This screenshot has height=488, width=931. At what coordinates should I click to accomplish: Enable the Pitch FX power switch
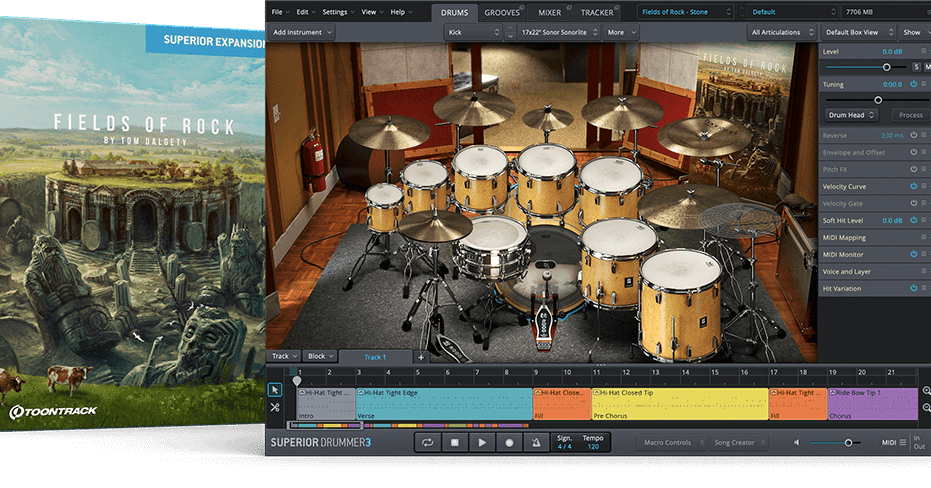[x=914, y=169]
